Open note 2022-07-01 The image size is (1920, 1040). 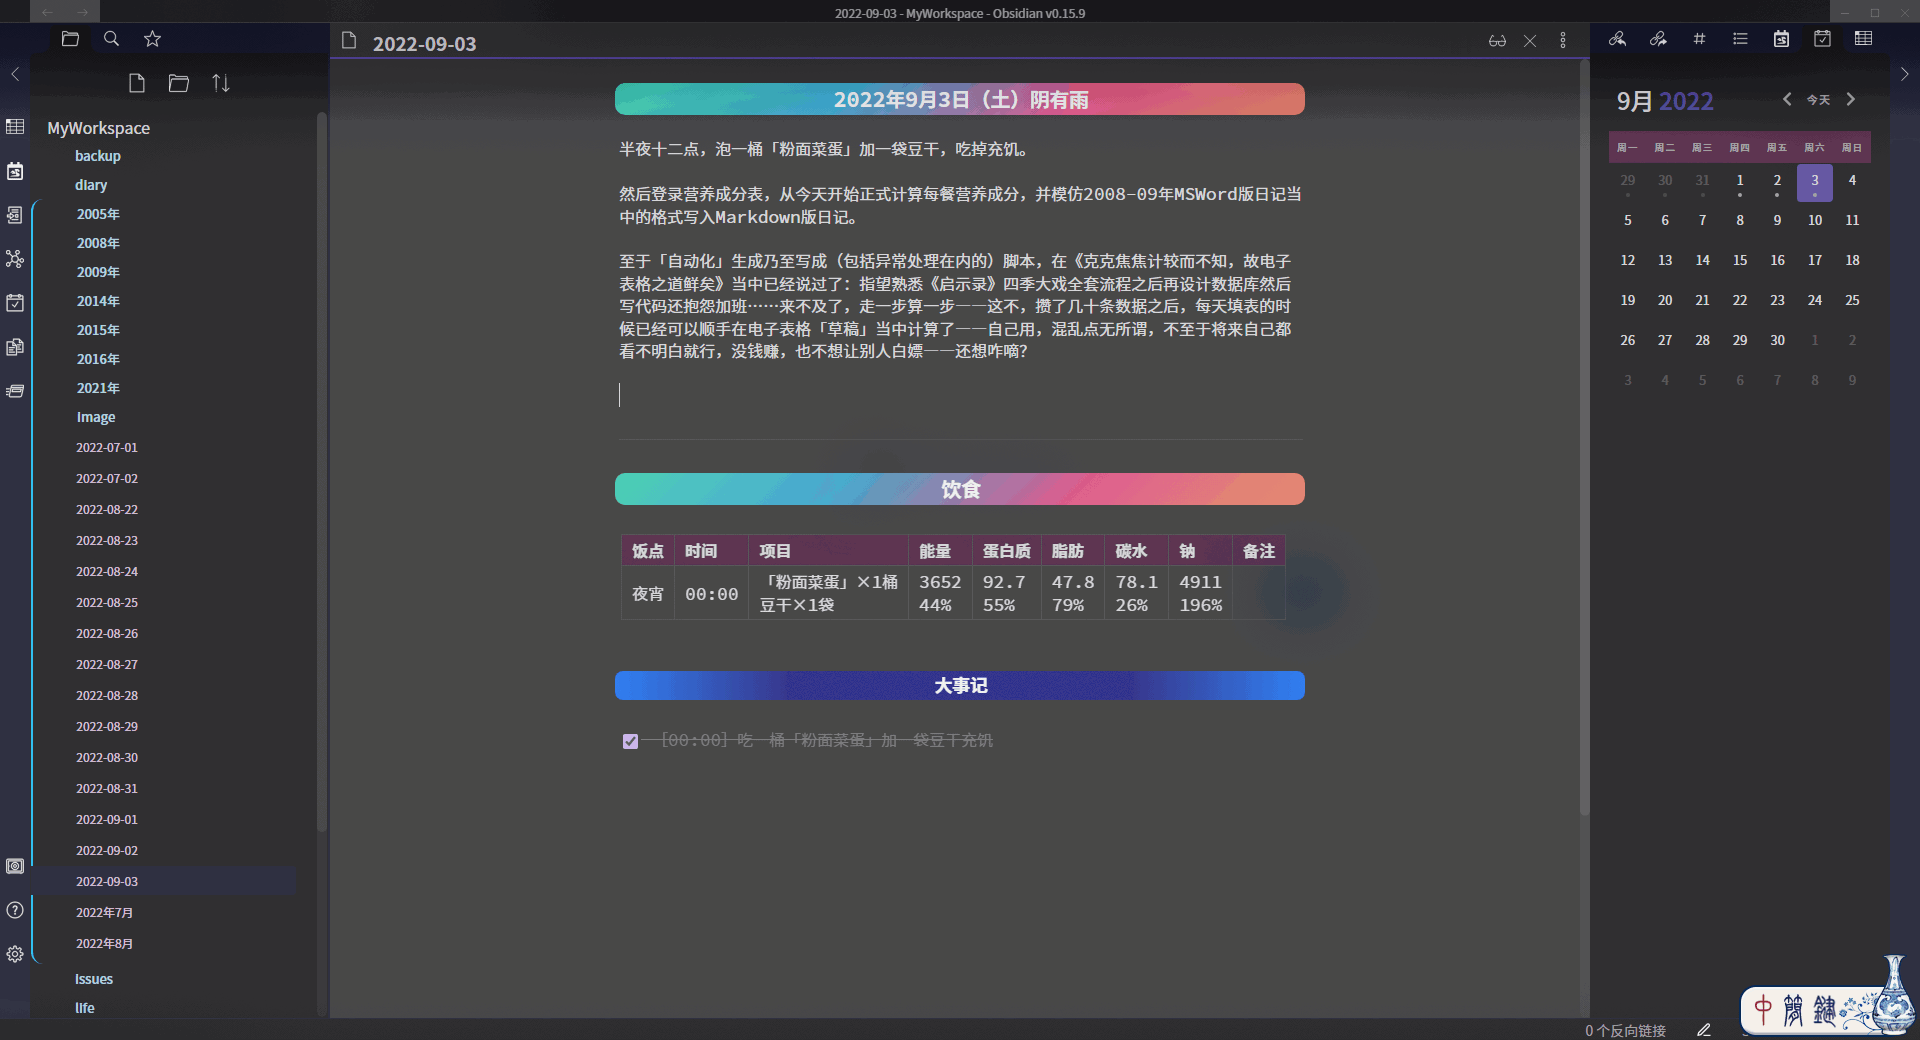[107, 448]
